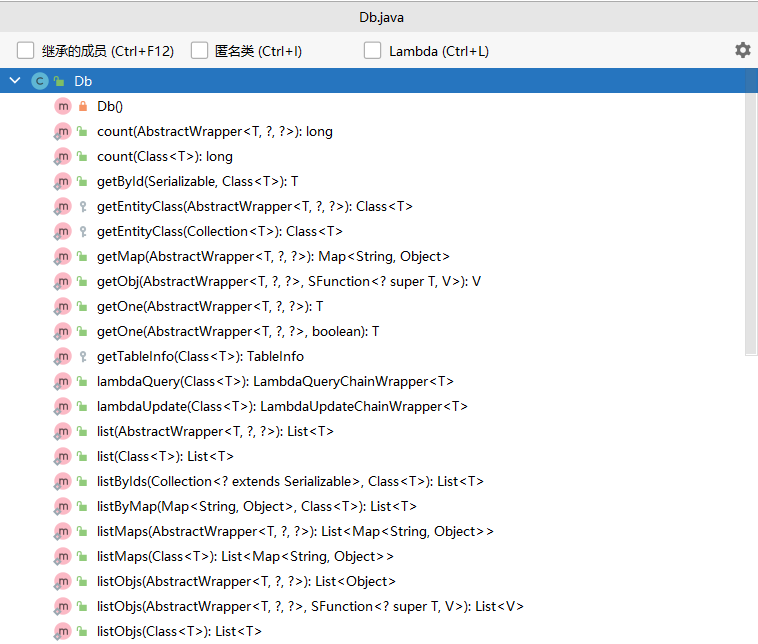This screenshot has height=644, width=758.
Task: Click the vertical scrollbar thumb
Action: coord(751,212)
